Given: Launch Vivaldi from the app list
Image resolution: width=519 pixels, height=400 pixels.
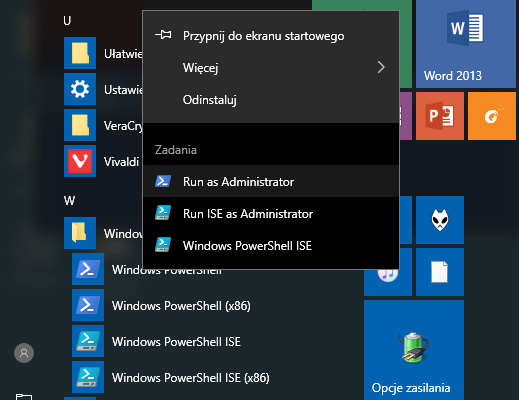Looking at the screenshot, I should coord(80,161).
